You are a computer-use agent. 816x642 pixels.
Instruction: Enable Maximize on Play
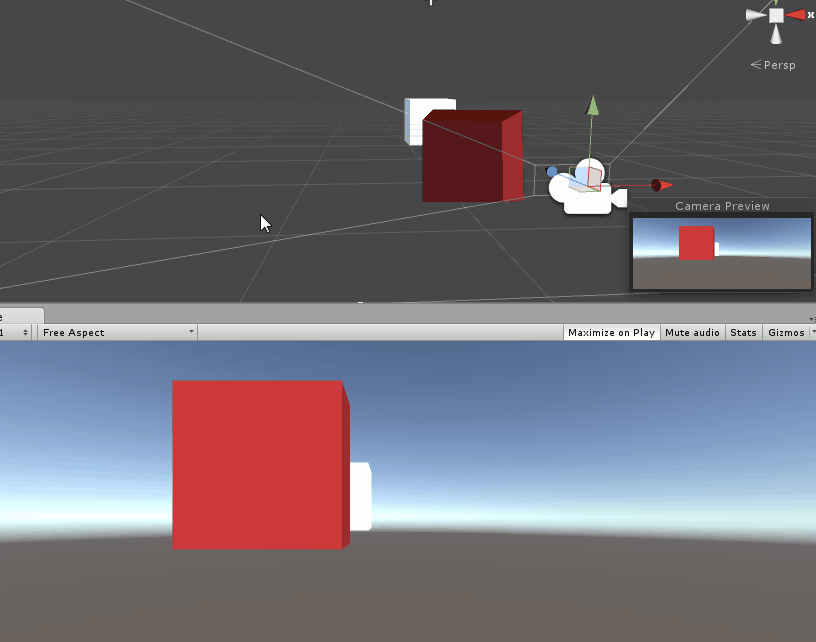pos(611,332)
